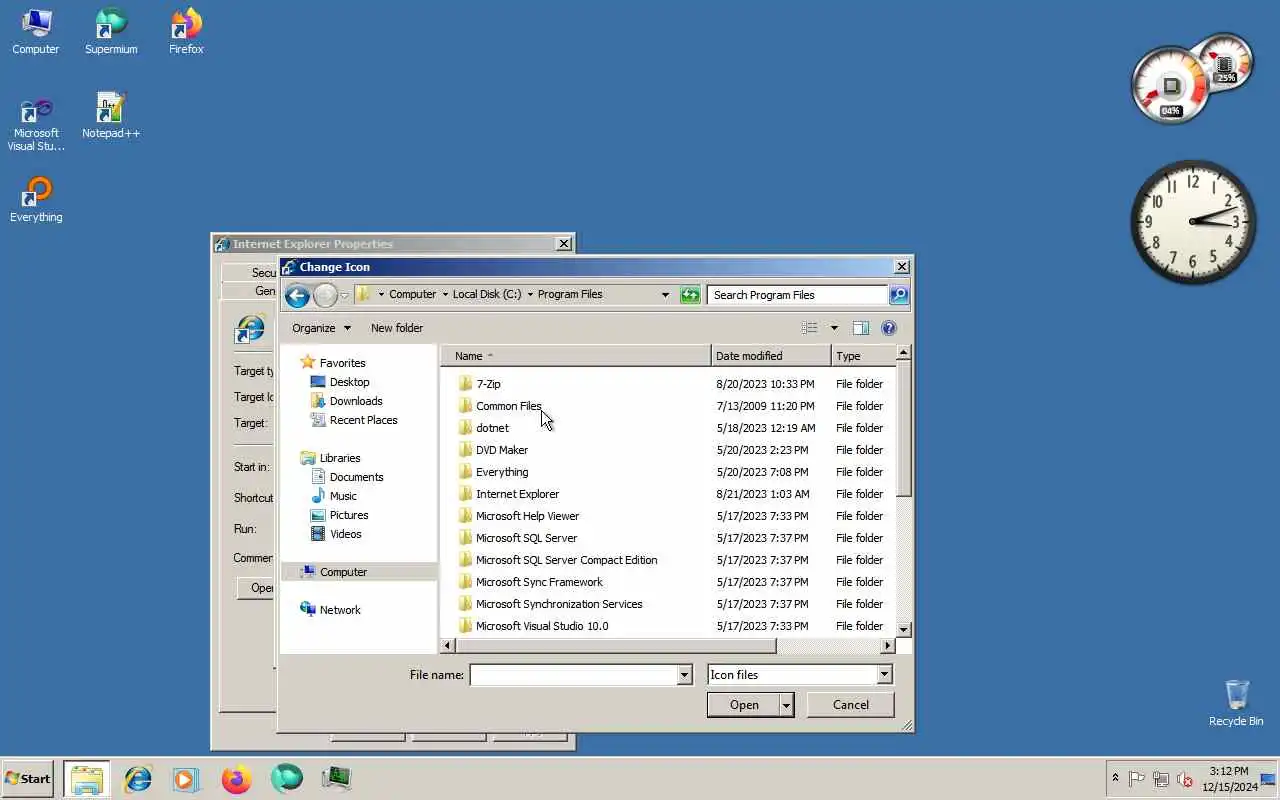Sort by Date modified column header

[771, 356]
